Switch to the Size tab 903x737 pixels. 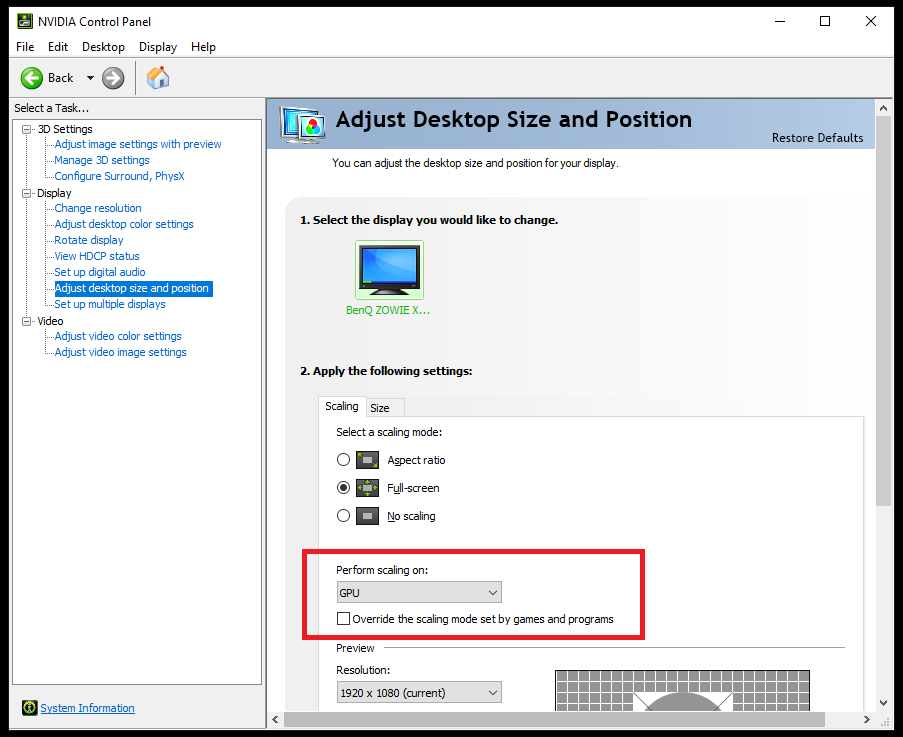pyautogui.click(x=380, y=408)
